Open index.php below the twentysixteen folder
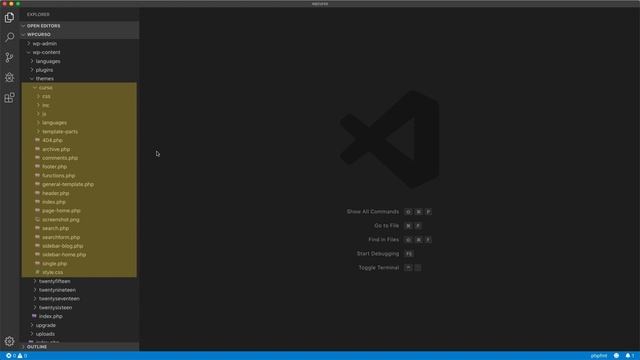The width and height of the screenshot is (640, 360). pyautogui.click(x=80, y=316)
